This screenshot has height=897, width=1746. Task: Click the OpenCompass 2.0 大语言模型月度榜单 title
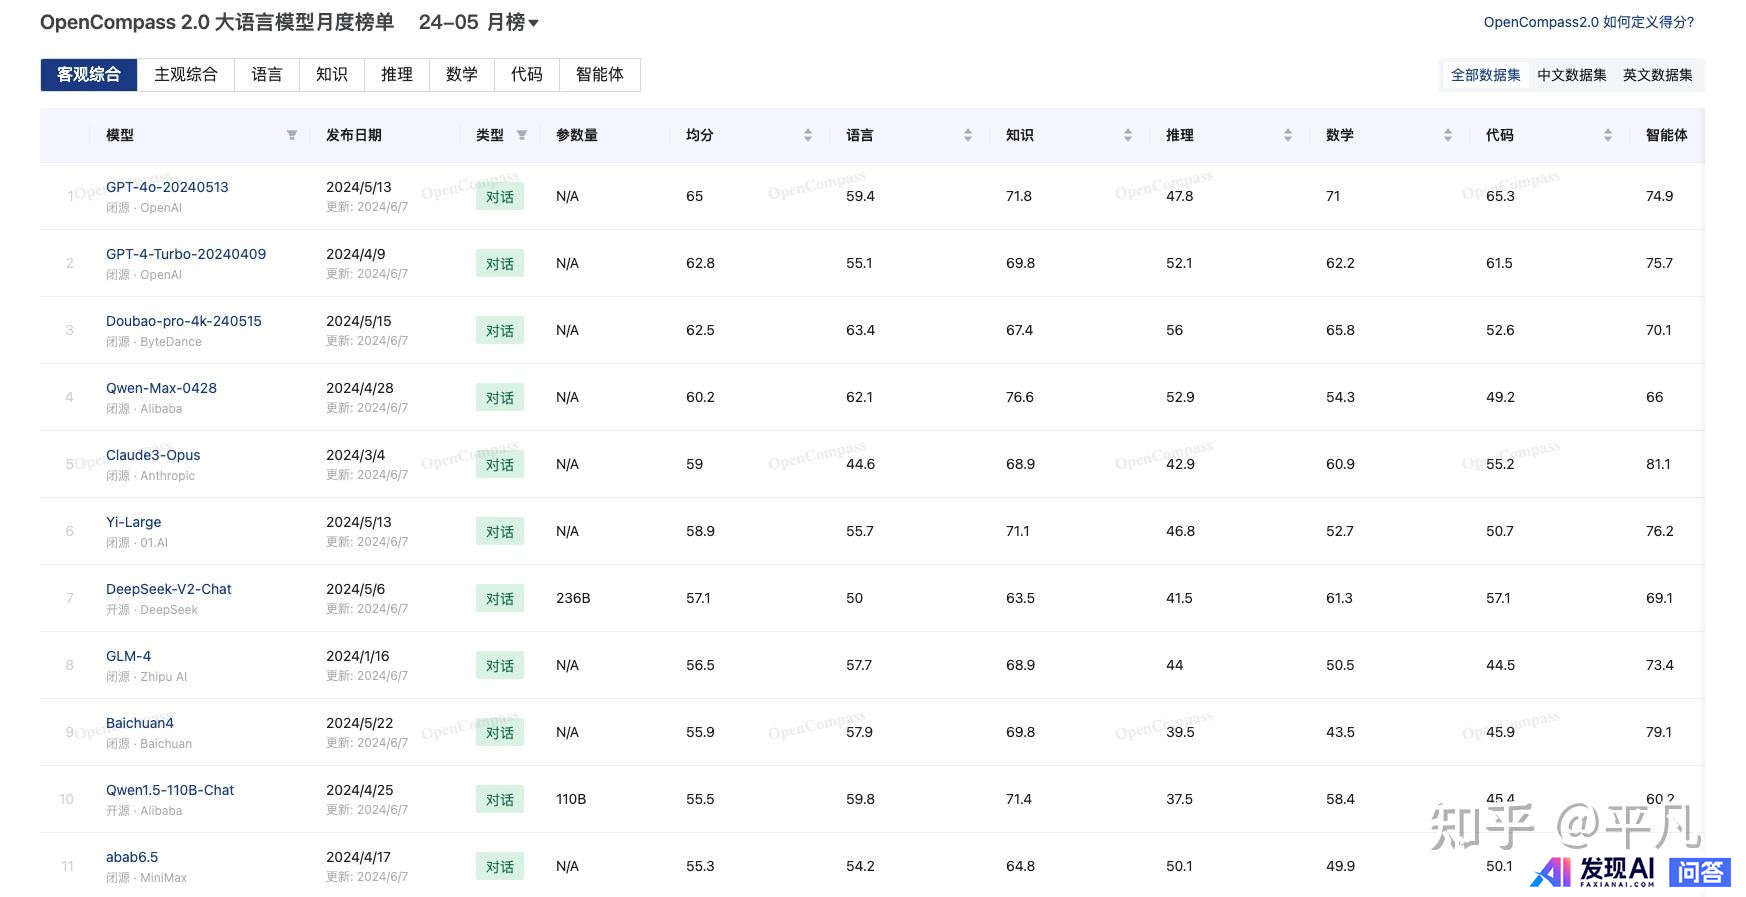(x=217, y=22)
